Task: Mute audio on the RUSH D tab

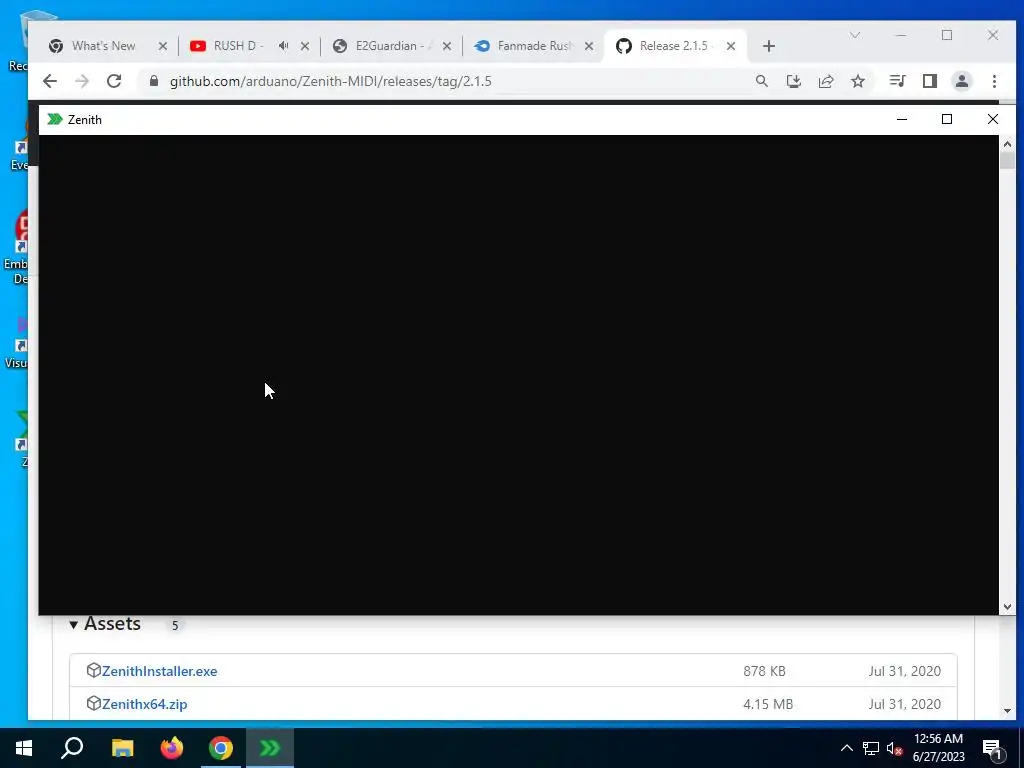Action: (x=283, y=46)
